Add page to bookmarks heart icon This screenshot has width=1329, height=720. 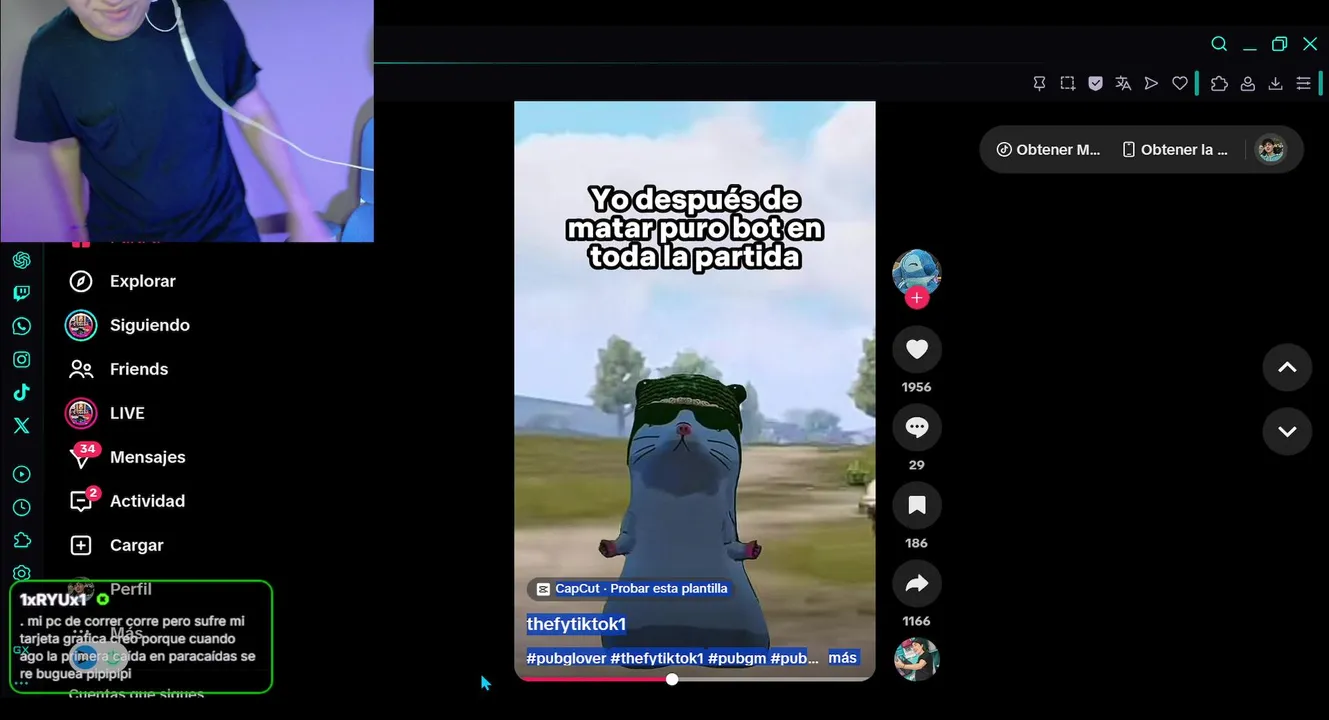[1180, 84]
